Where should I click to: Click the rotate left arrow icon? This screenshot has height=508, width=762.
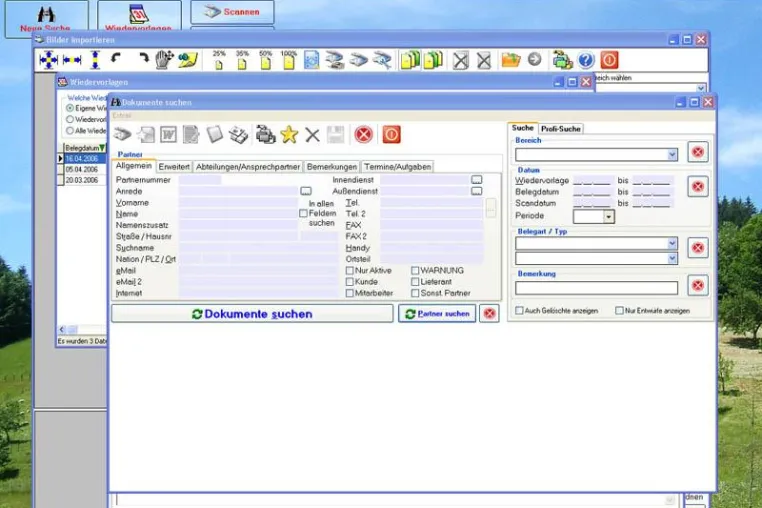(116, 59)
